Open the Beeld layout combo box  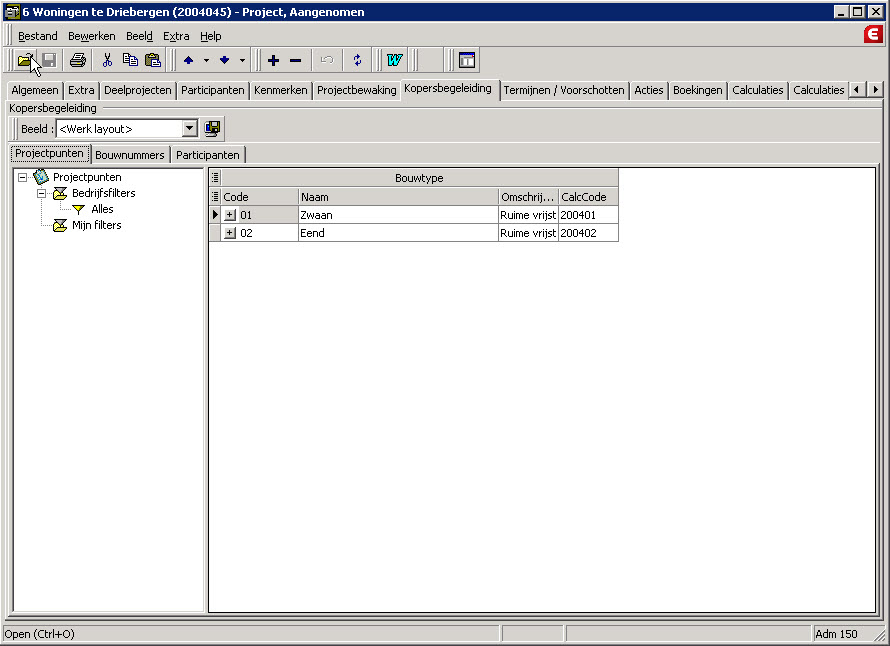click(x=190, y=129)
